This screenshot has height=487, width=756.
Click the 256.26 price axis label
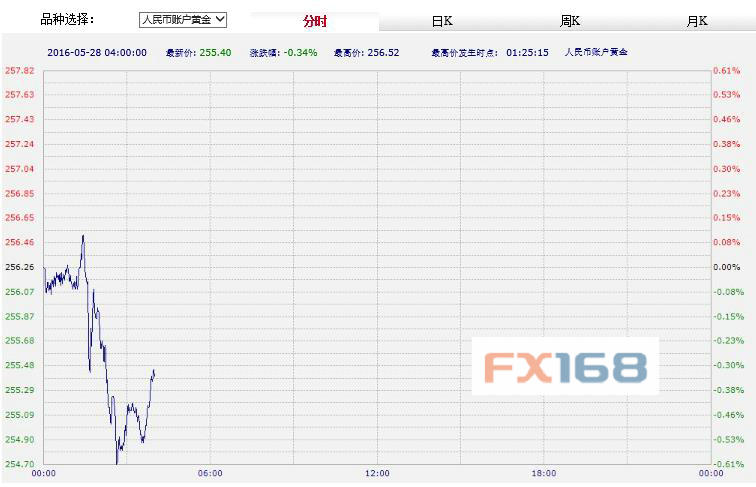click(19, 268)
